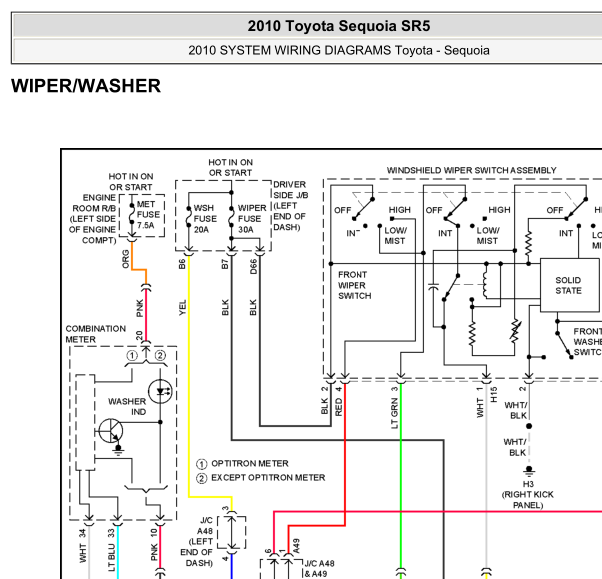Click "HOT IN ON OR START" above WSH fuse

pos(230,167)
